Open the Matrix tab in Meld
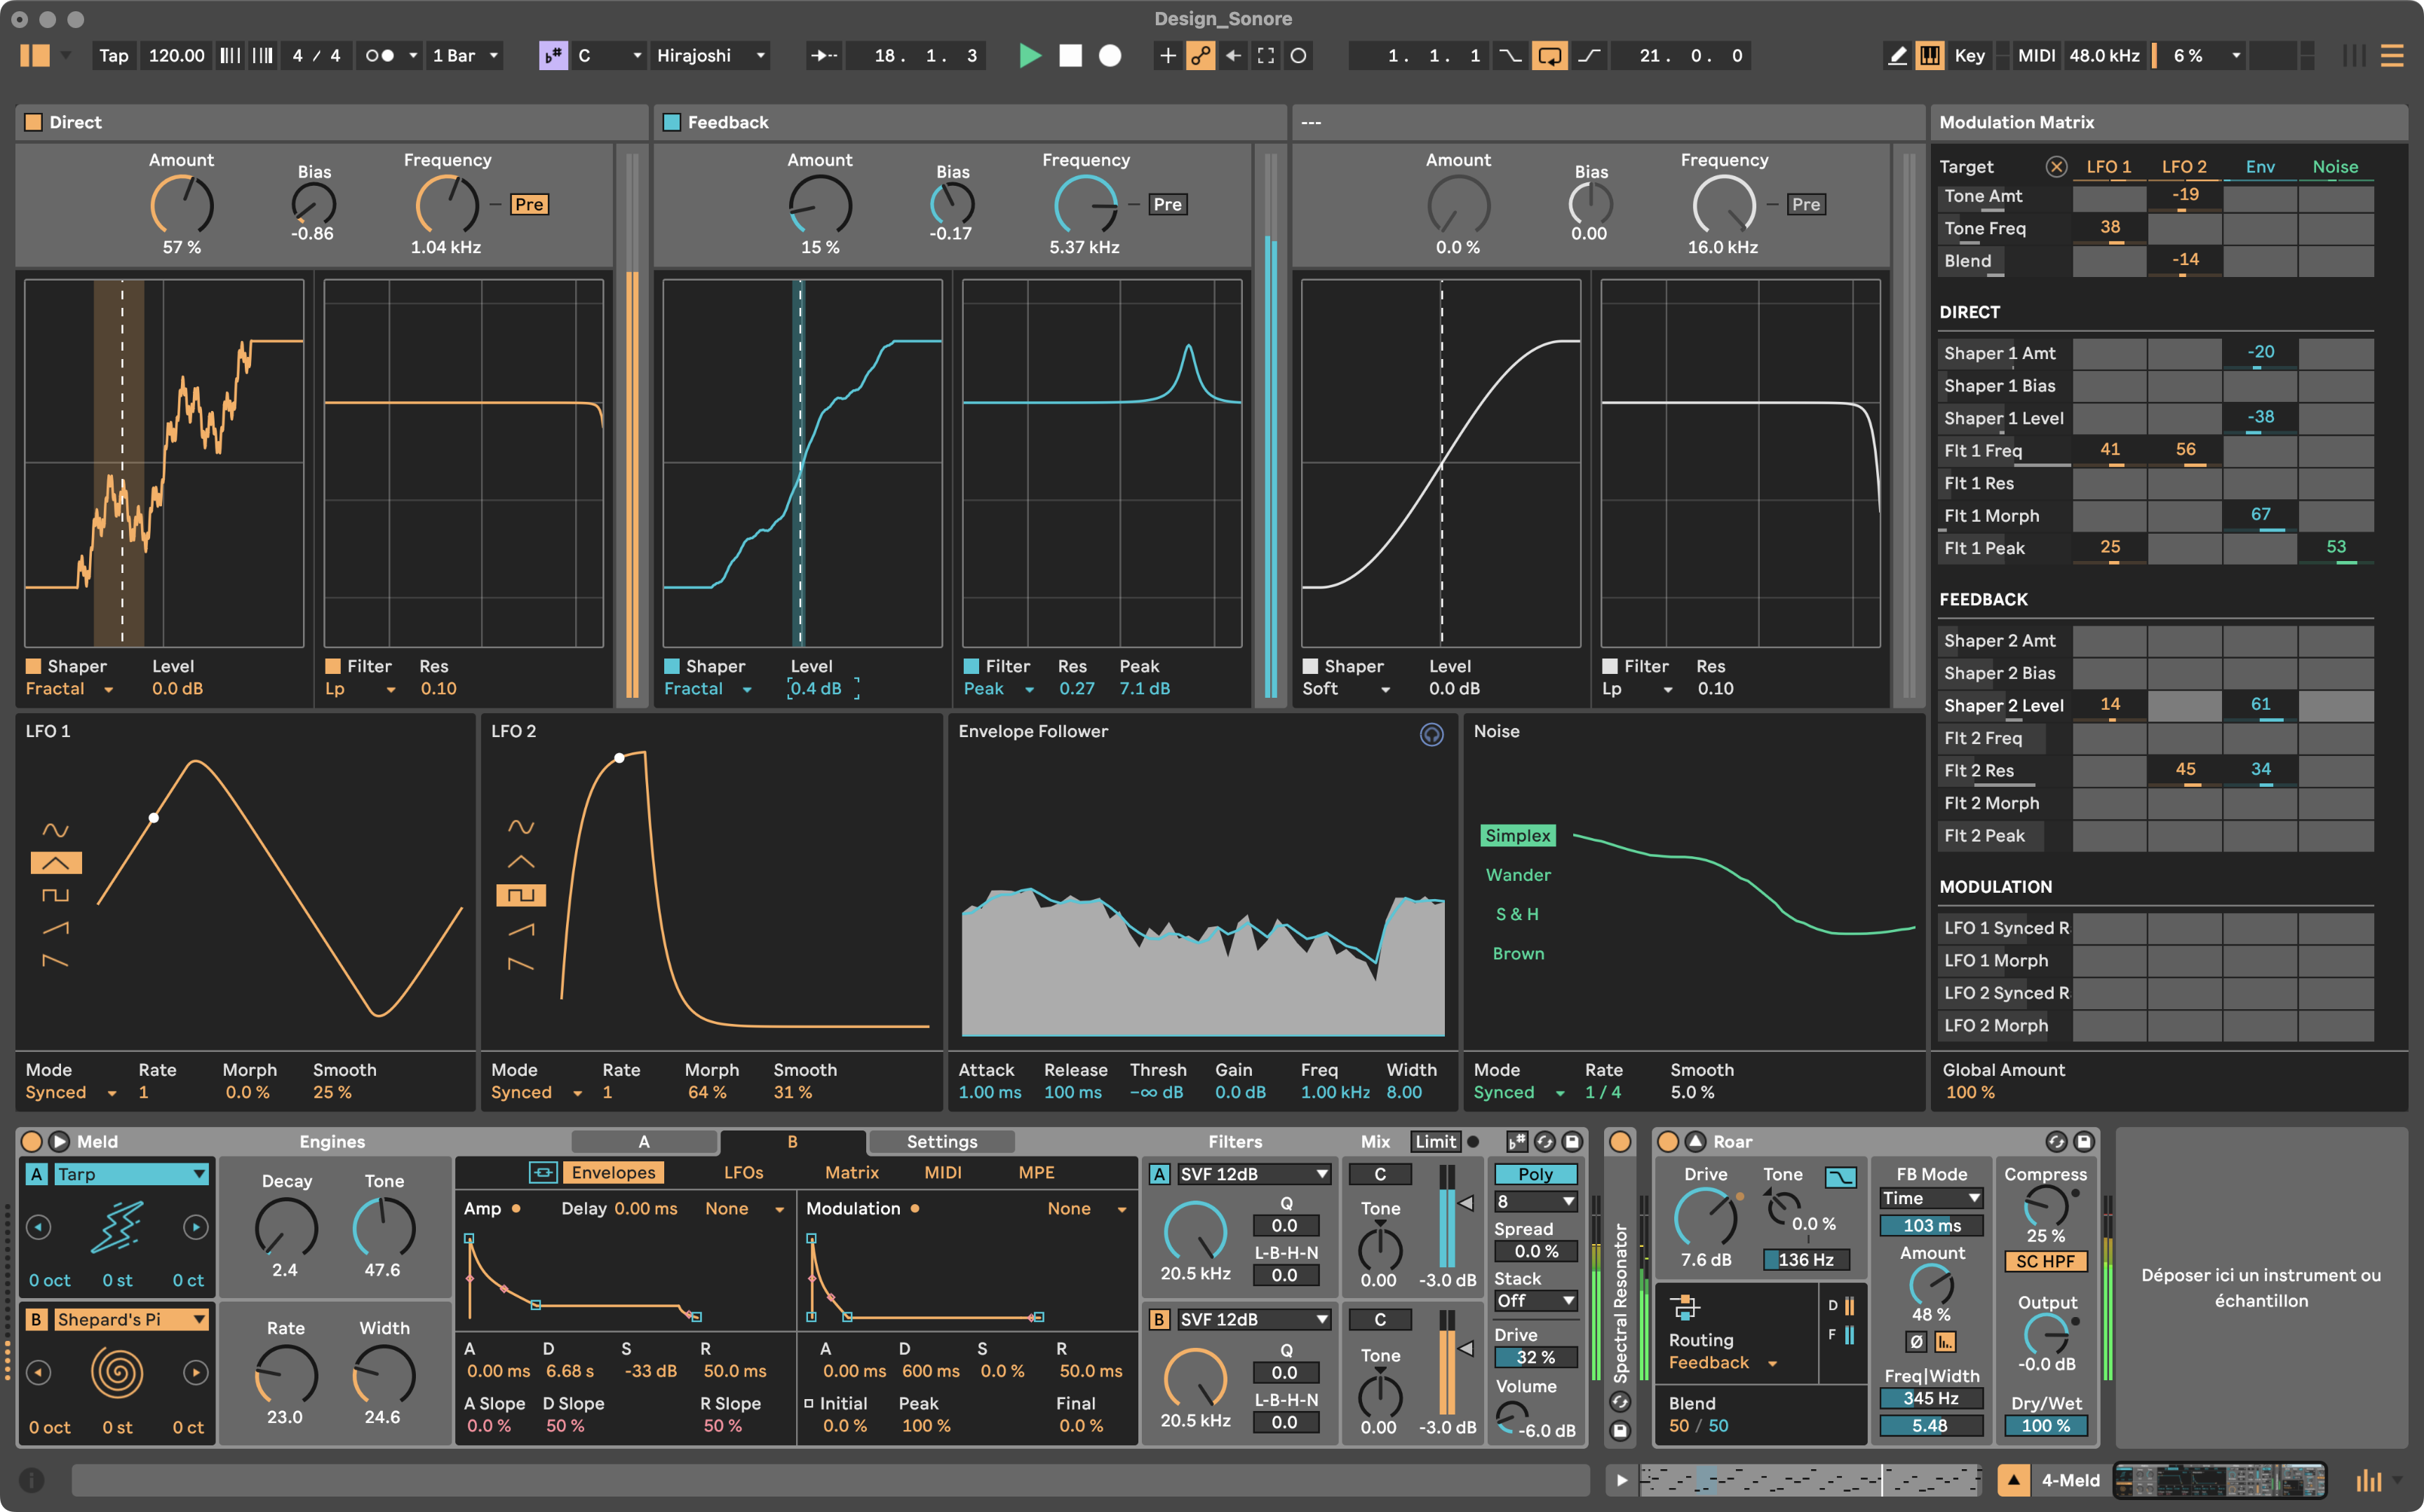 click(x=851, y=1172)
